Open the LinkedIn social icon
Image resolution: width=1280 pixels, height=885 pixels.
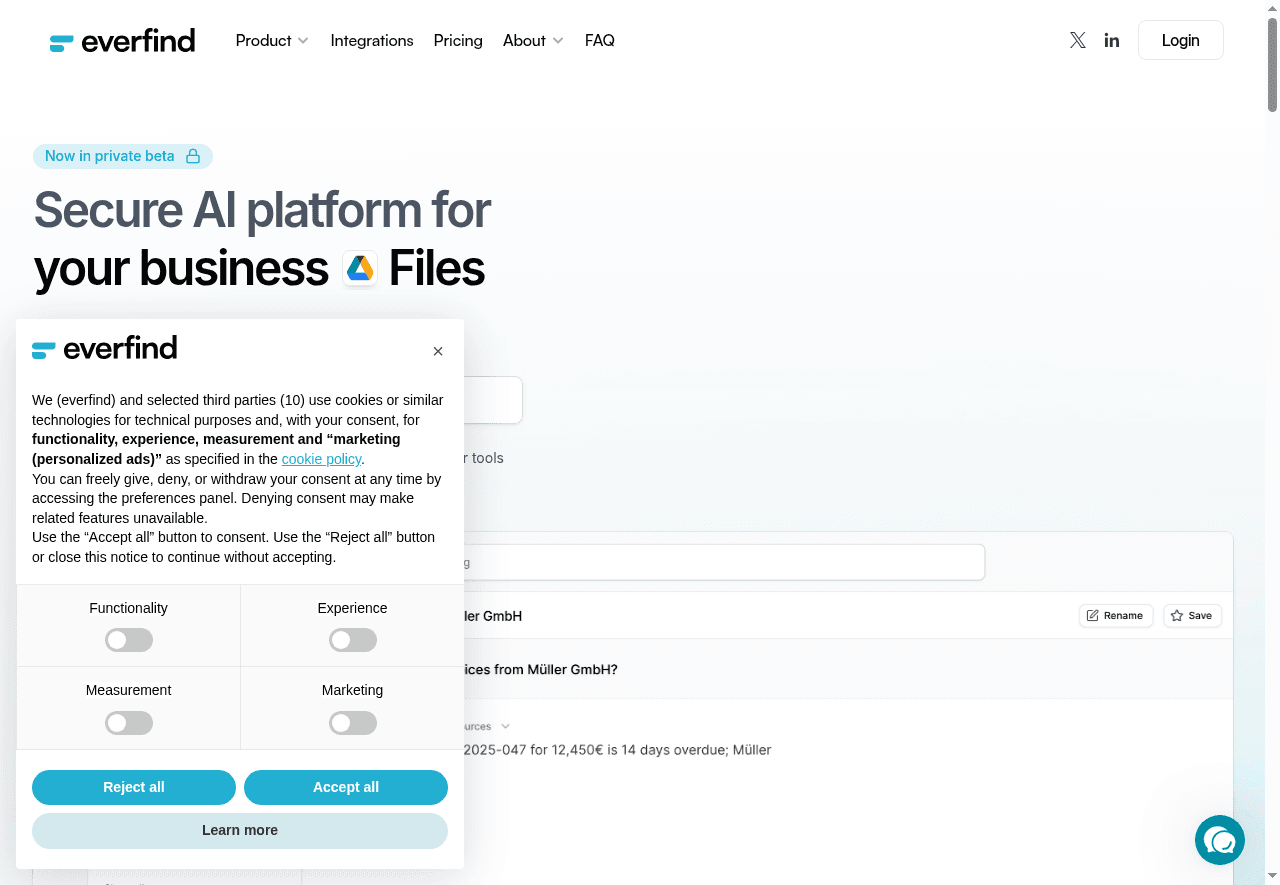[1111, 40]
